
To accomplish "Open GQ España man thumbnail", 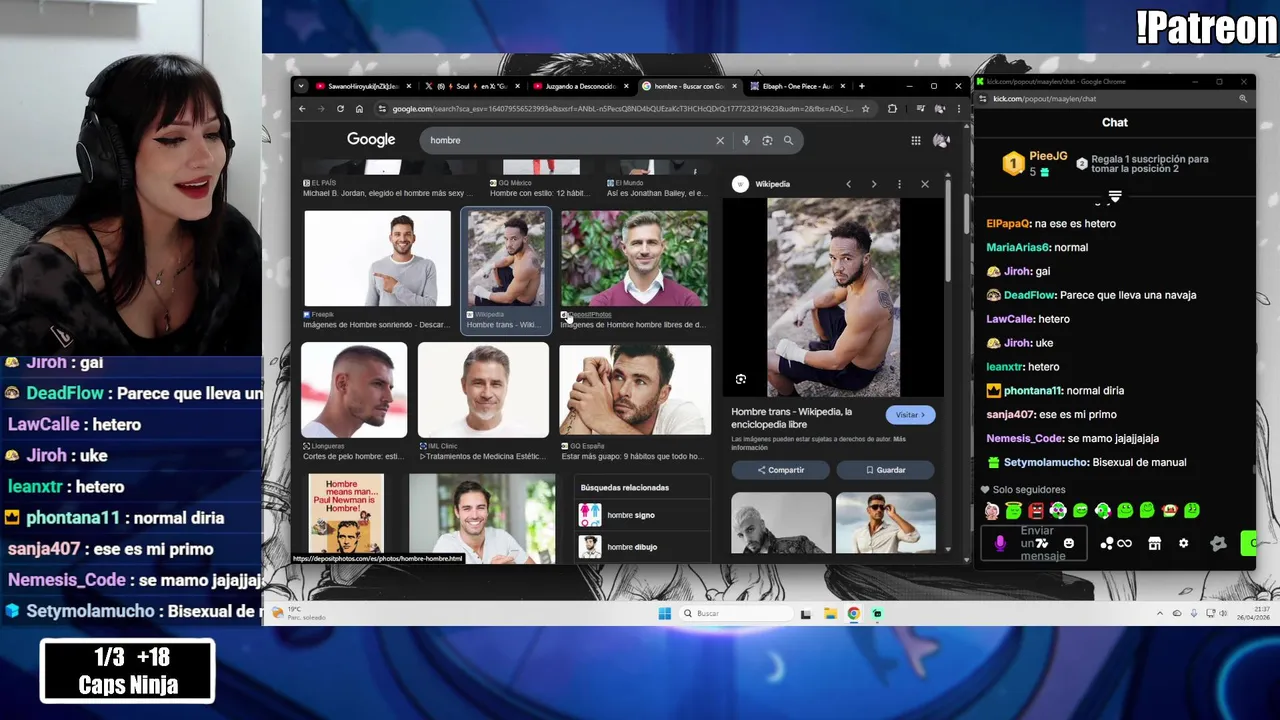I will 635,390.
